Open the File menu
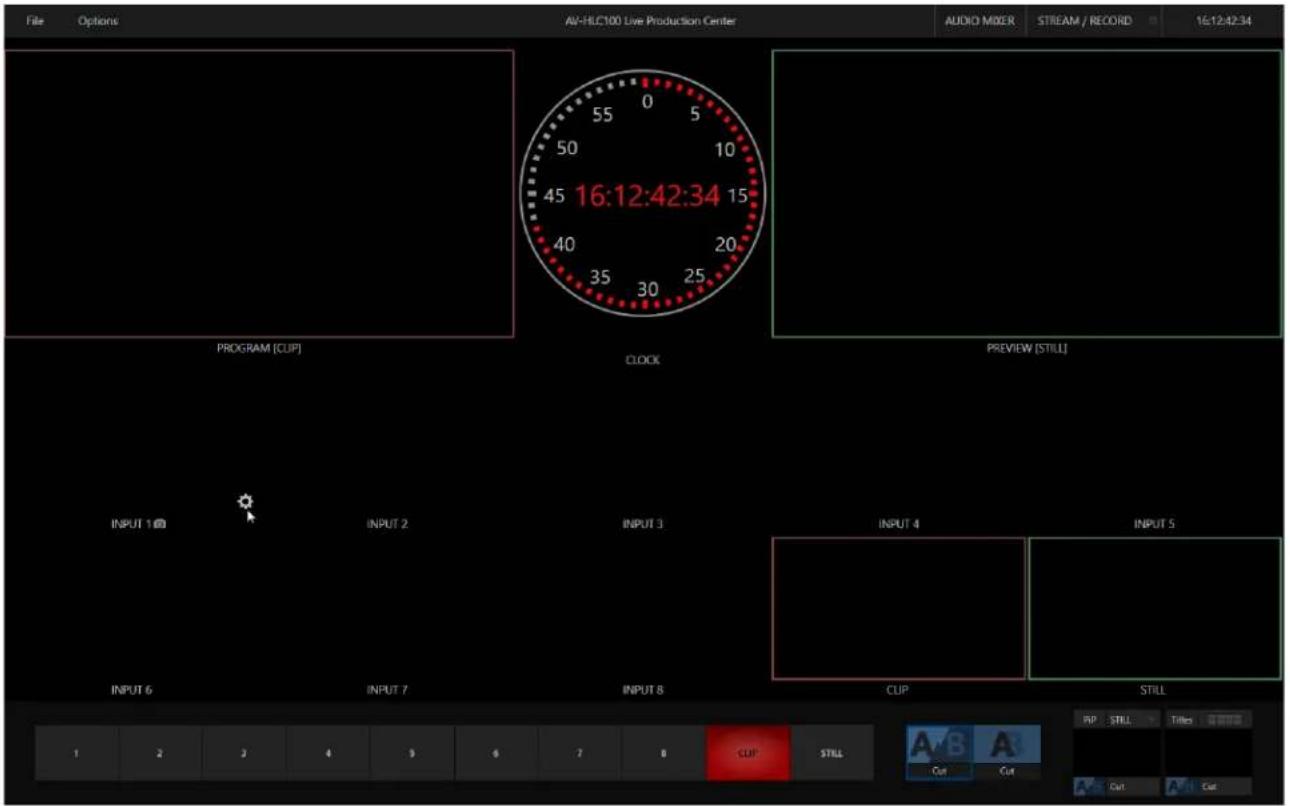 click(35, 21)
